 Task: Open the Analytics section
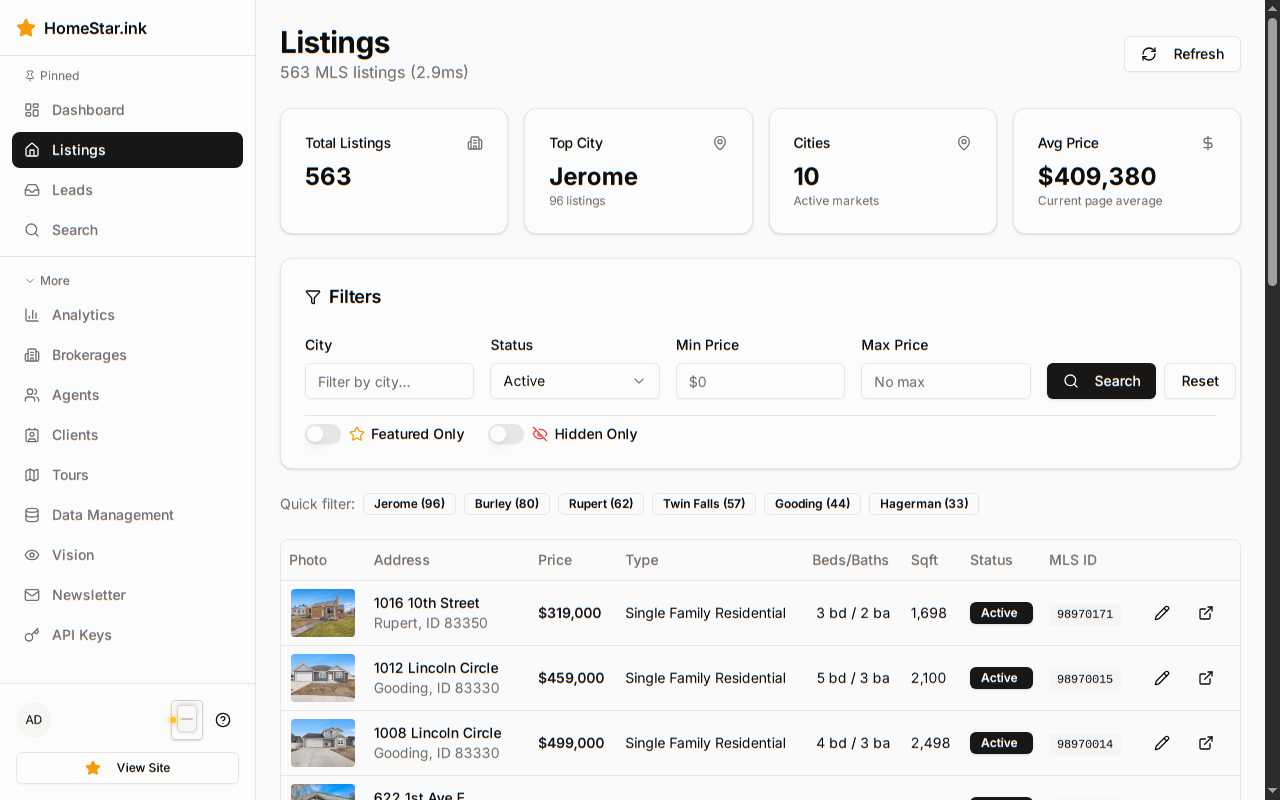83,315
